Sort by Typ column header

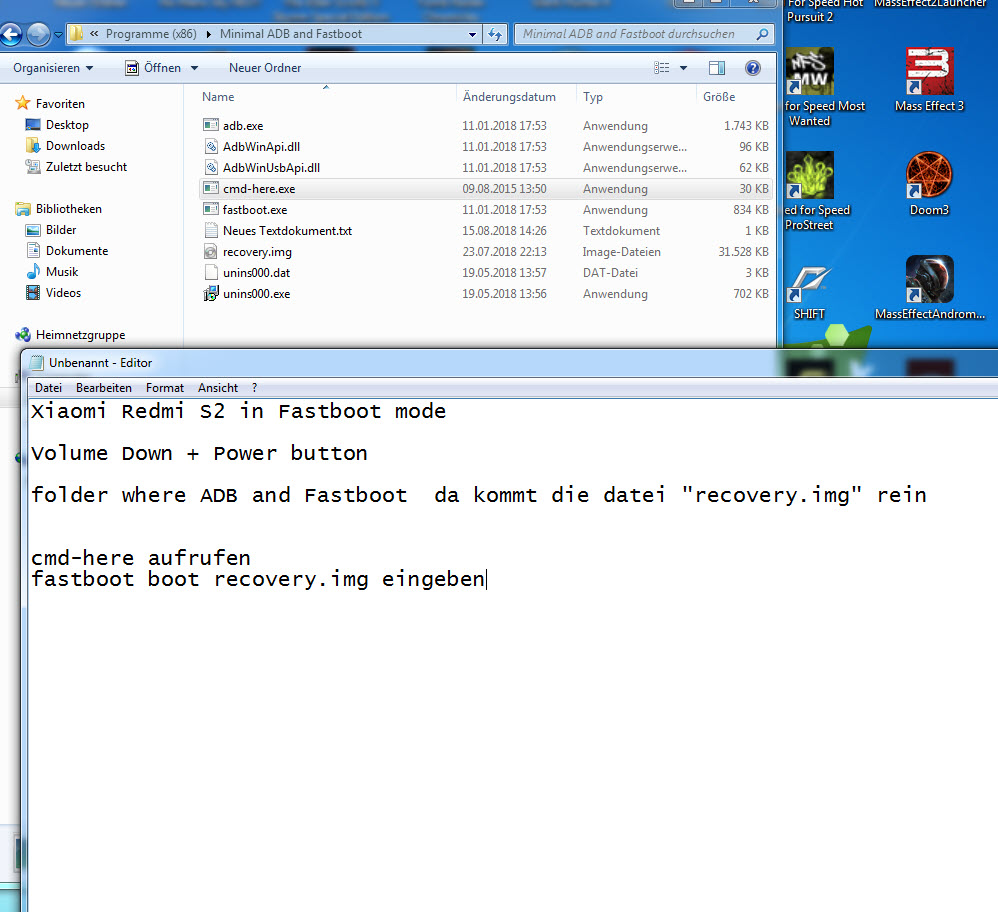tap(593, 97)
